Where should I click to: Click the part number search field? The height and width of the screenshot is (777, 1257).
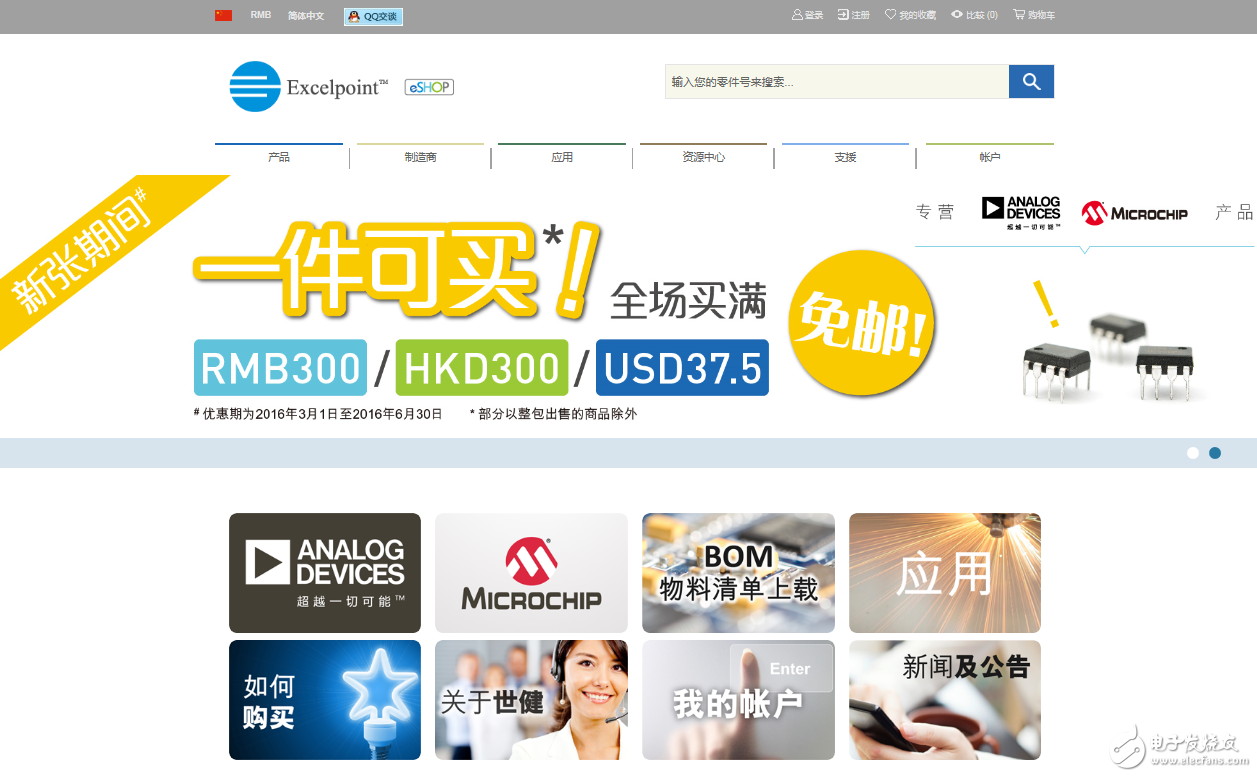(x=836, y=82)
